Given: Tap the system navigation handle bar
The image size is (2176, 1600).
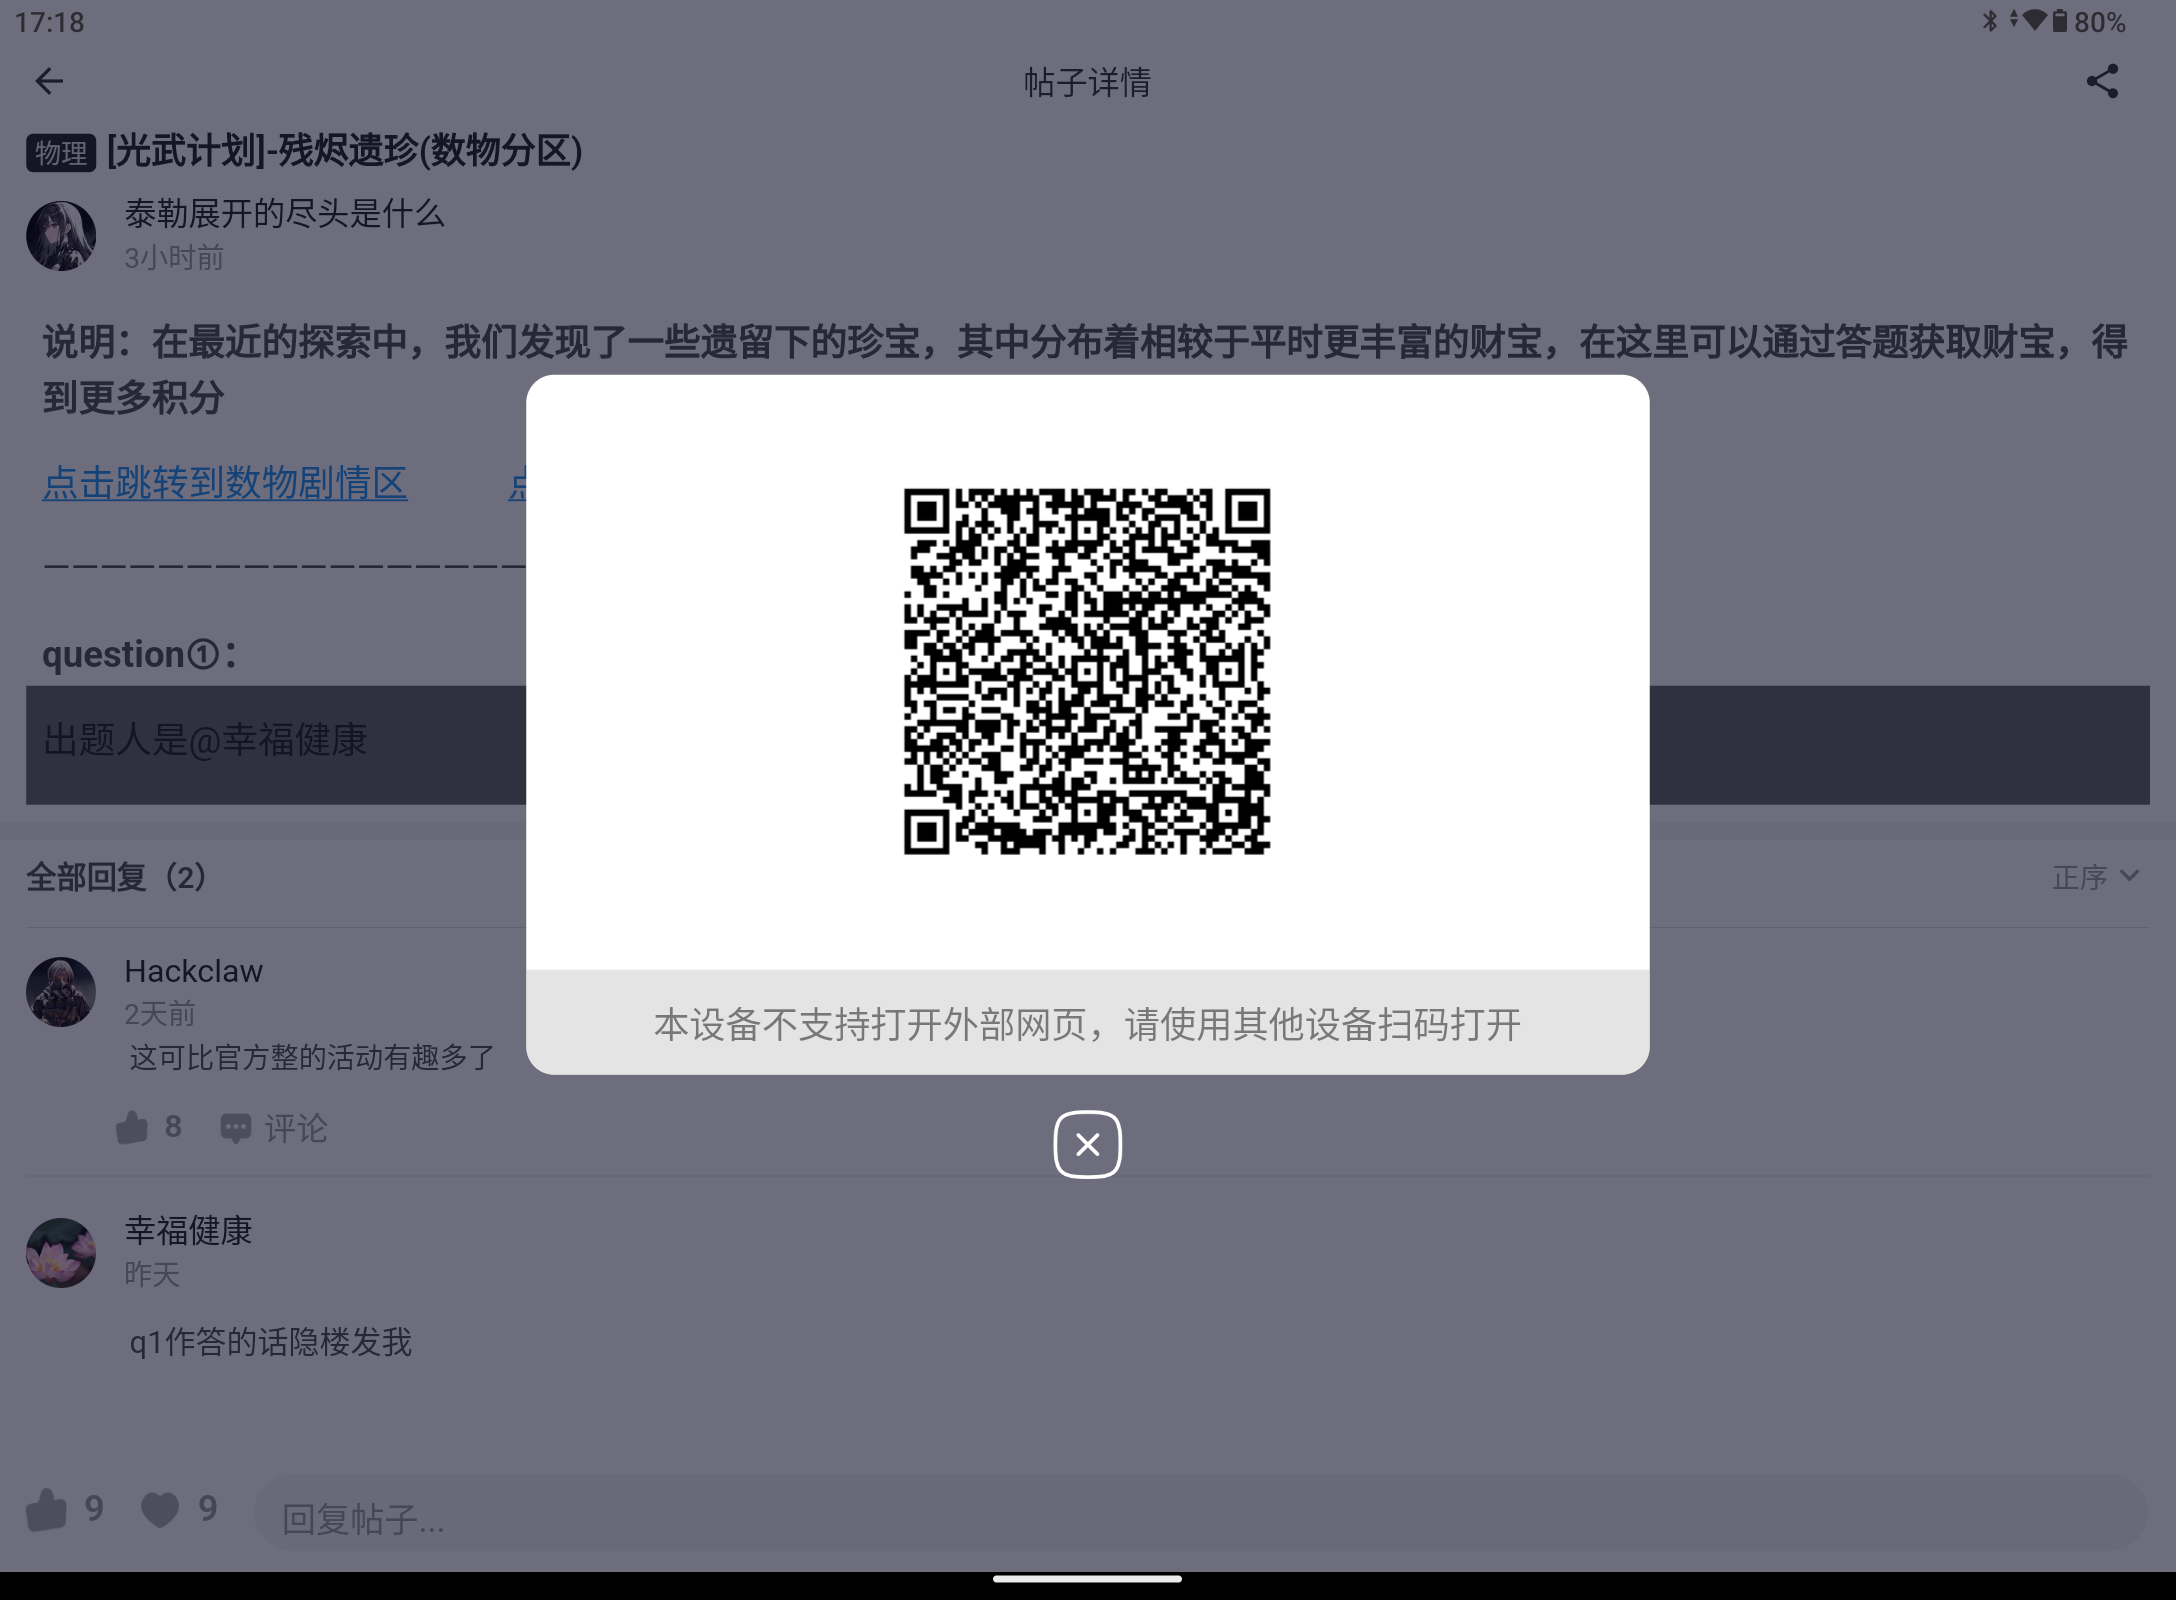Looking at the screenshot, I should point(1087,1579).
